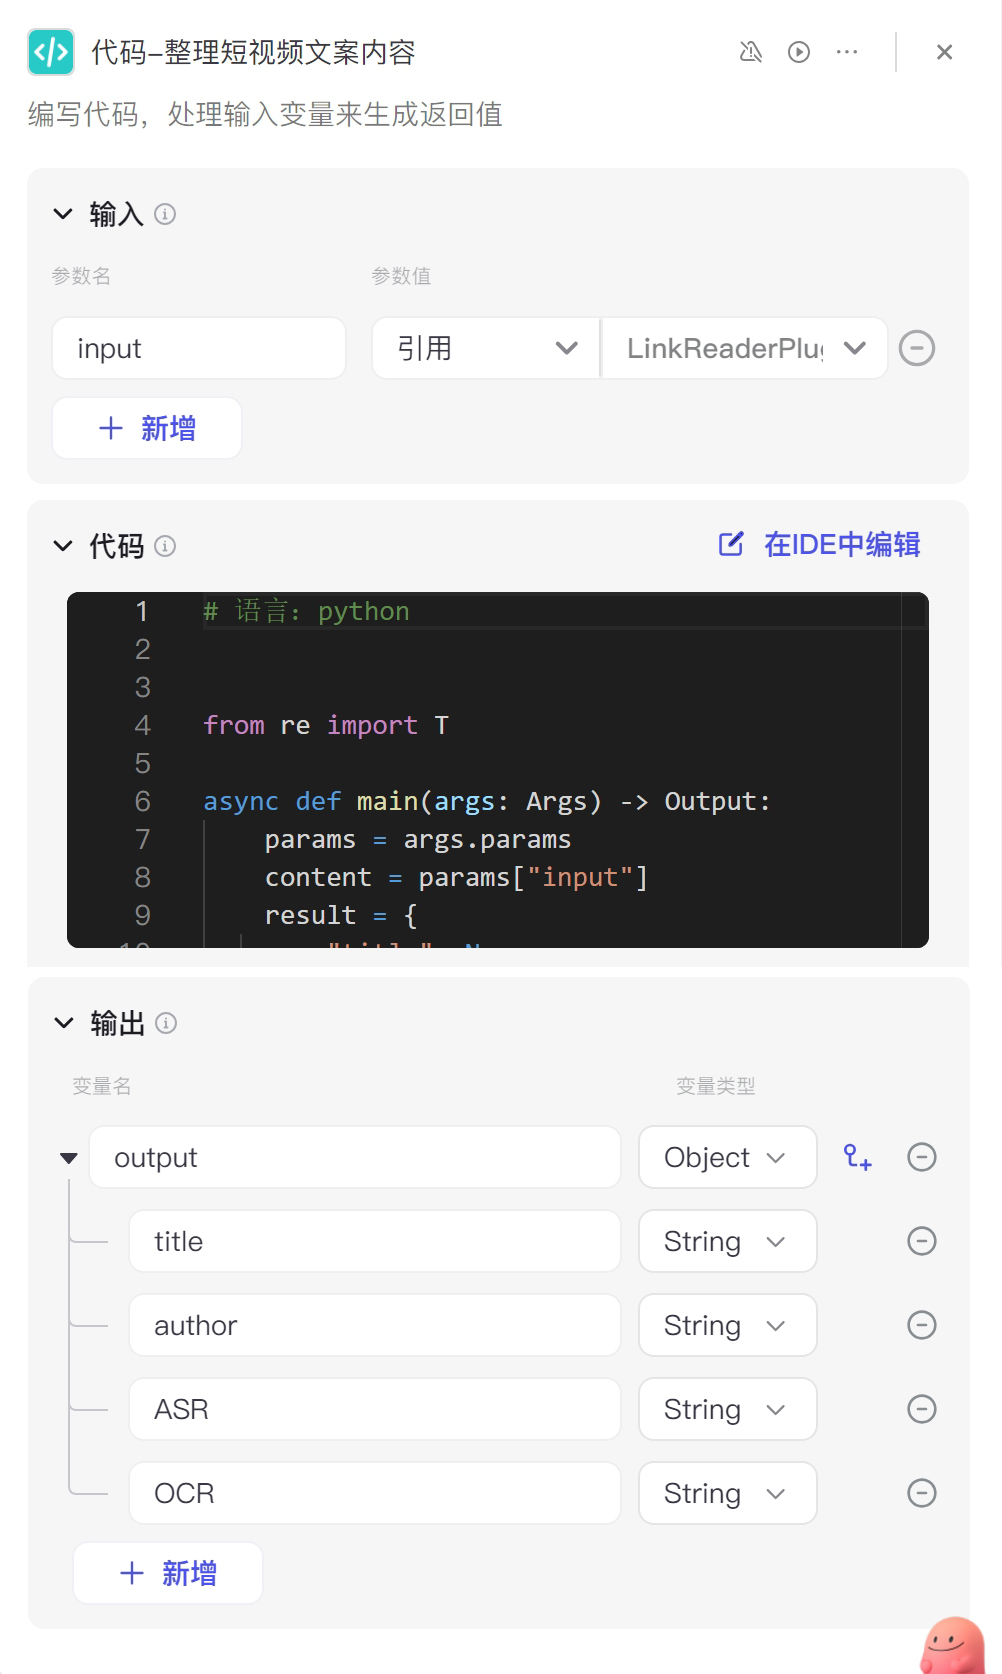The height and width of the screenshot is (1674, 1002).
Task: Click 新增 button under input parameters
Action: pos(147,428)
